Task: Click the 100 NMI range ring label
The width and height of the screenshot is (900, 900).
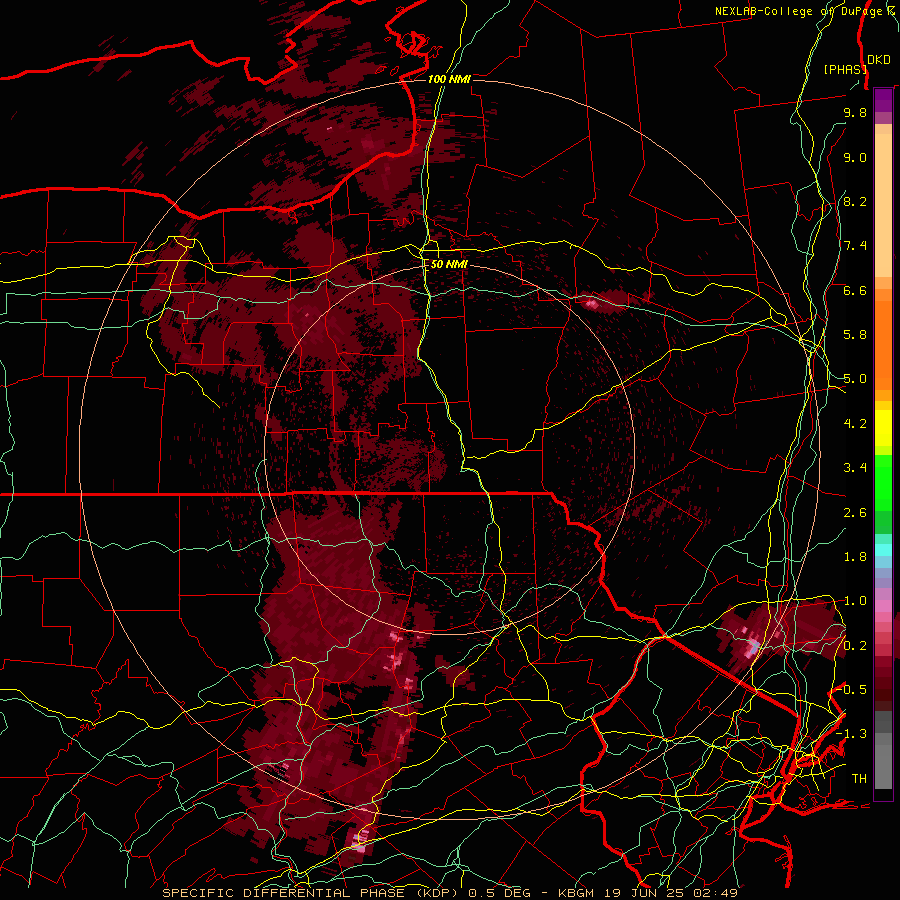Action: [449, 79]
